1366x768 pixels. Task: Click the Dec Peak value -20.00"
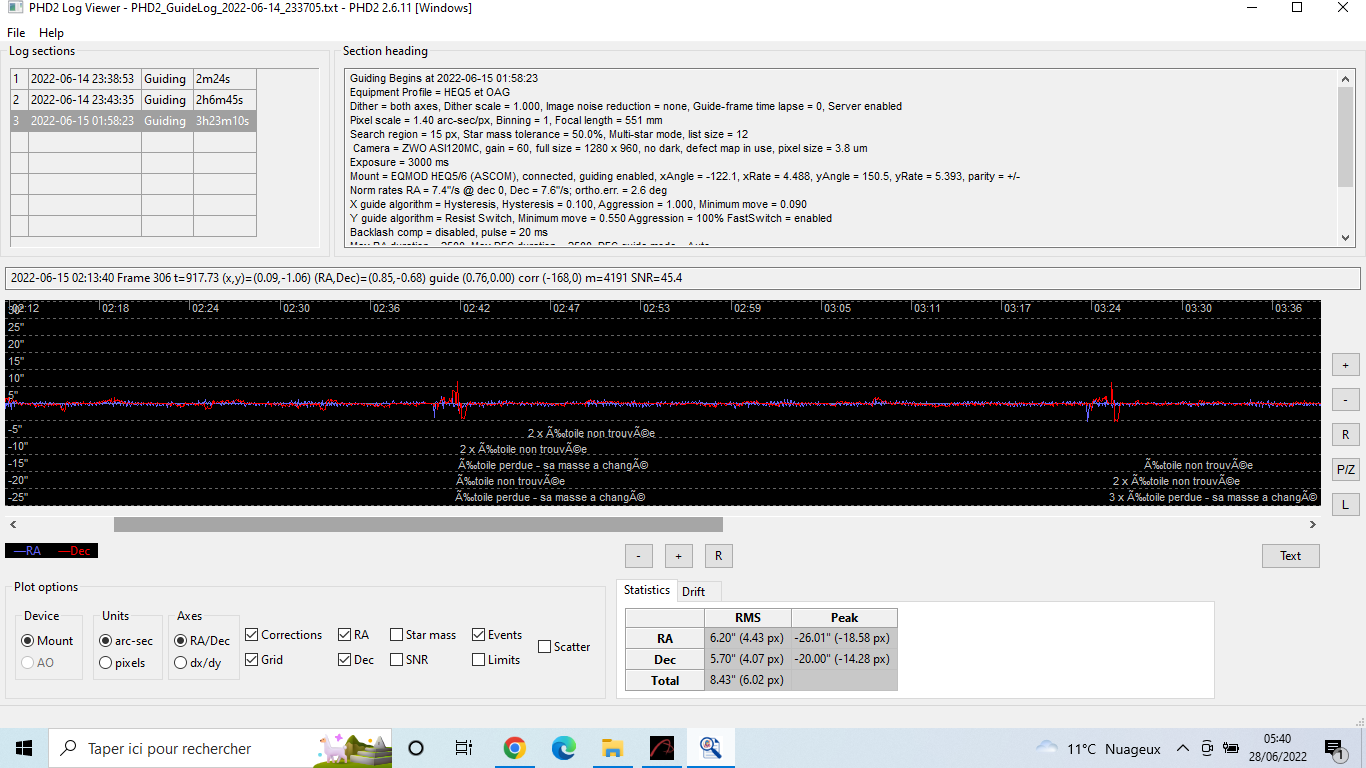pyautogui.click(x=844, y=659)
